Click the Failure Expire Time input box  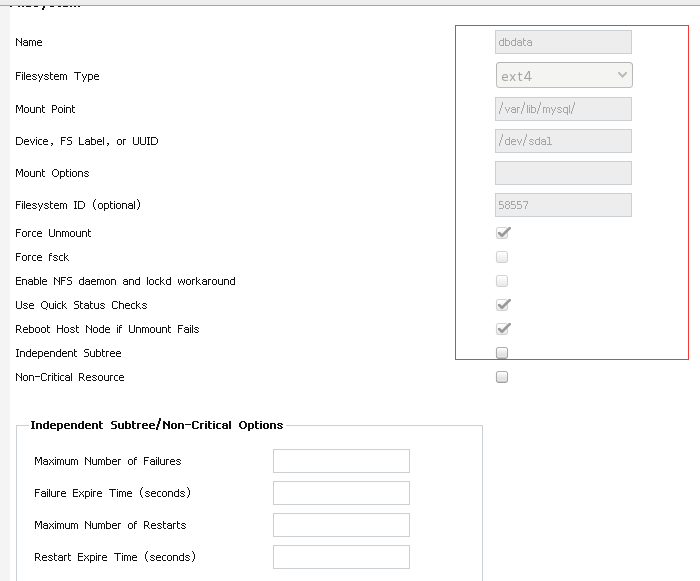pyautogui.click(x=341, y=493)
